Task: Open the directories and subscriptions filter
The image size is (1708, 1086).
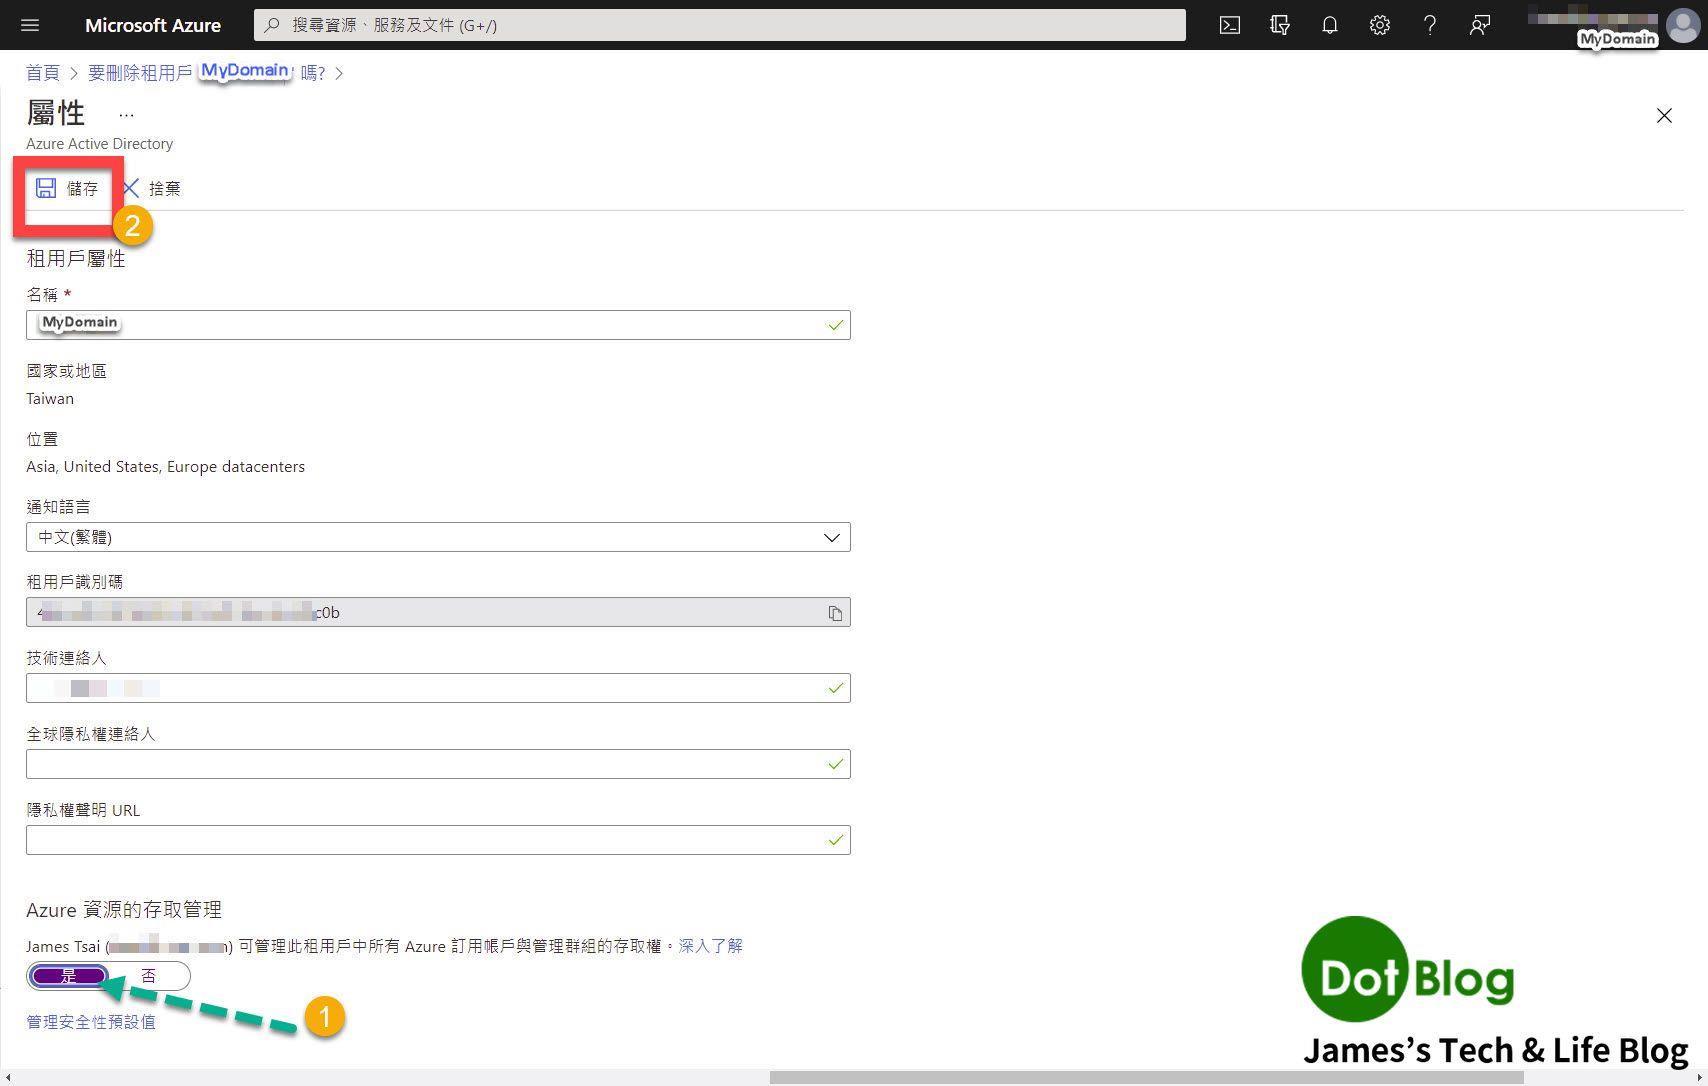Action: [1280, 25]
